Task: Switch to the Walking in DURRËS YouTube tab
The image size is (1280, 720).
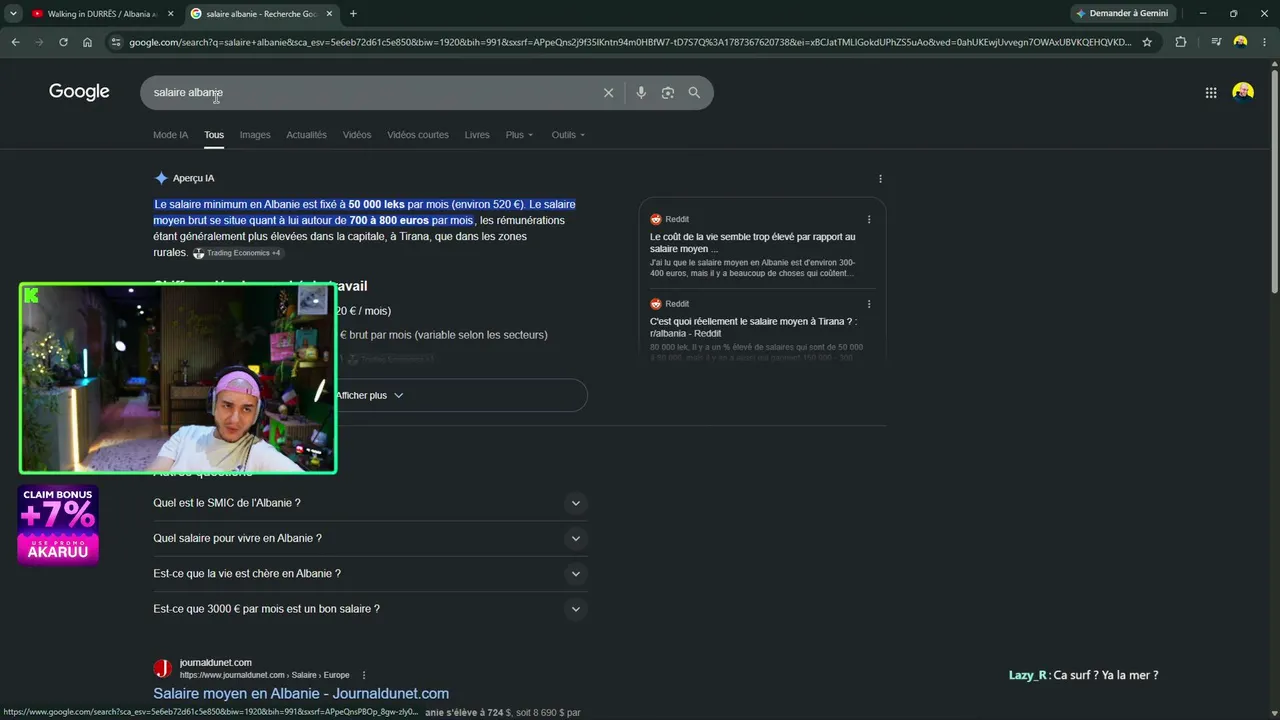Action: tap(102, 14)
